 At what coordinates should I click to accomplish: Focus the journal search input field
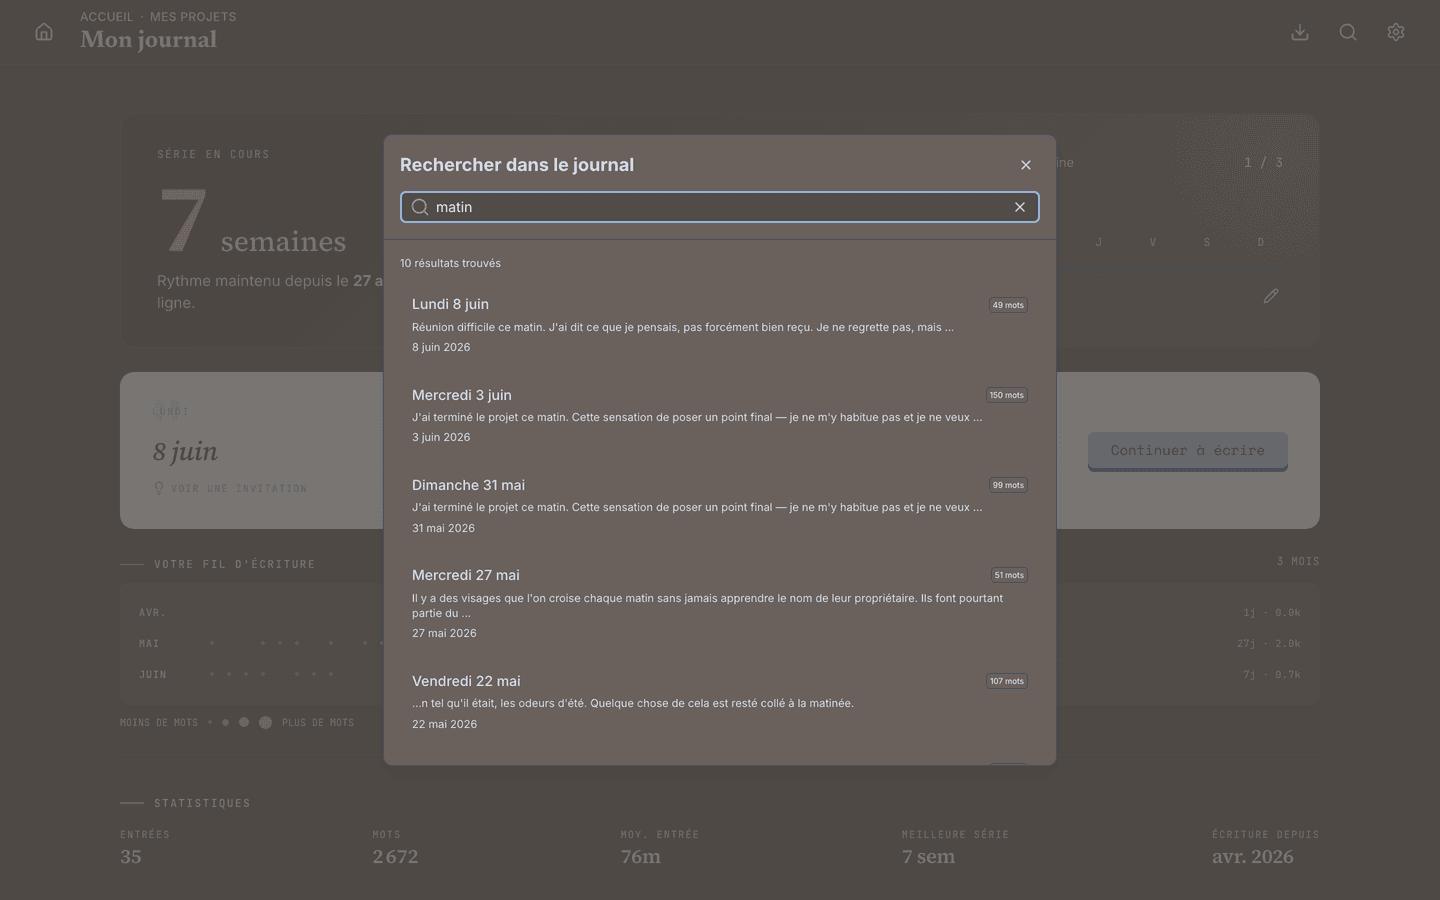coord(720,207)
